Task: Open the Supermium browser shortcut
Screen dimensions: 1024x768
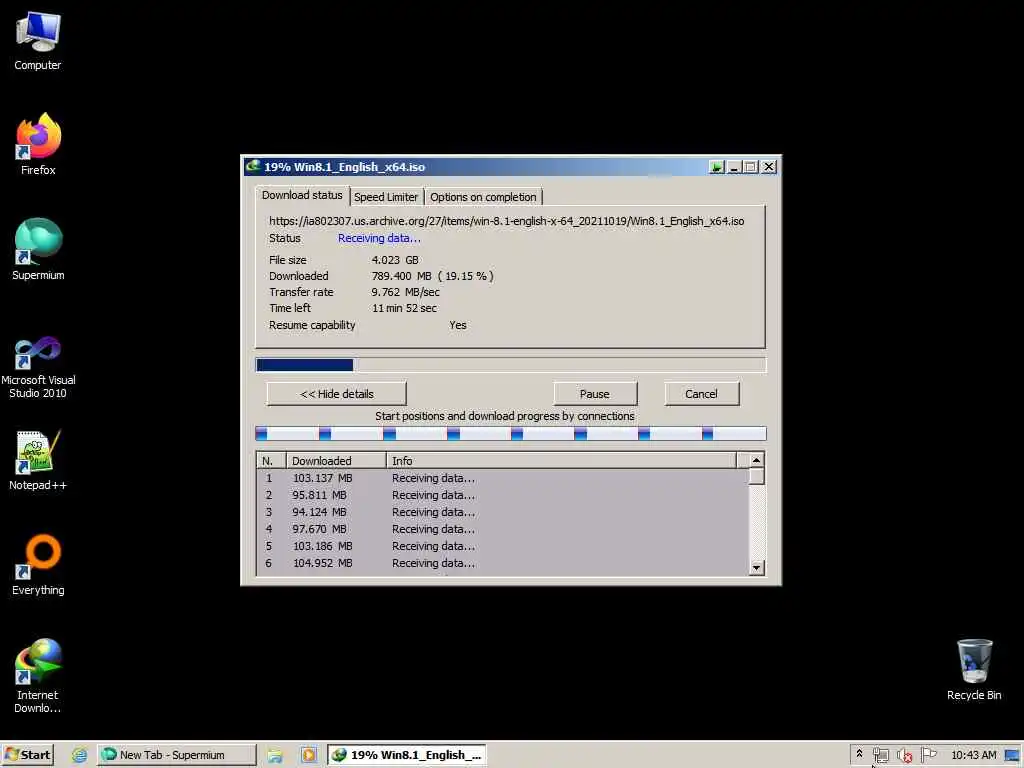Action: 38,249
